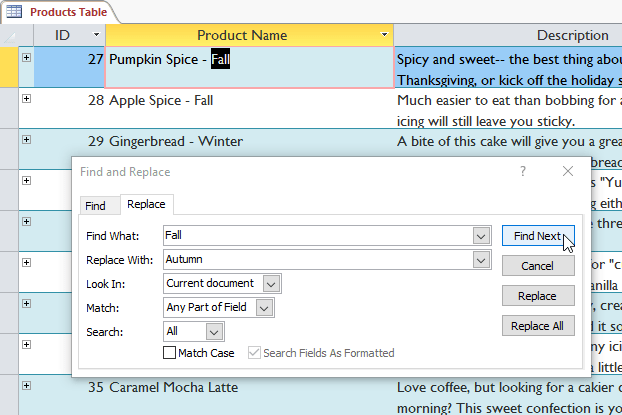Open Product Name column filter arrow
Viewport: 622px width, 415px height.
click(385, 36)
